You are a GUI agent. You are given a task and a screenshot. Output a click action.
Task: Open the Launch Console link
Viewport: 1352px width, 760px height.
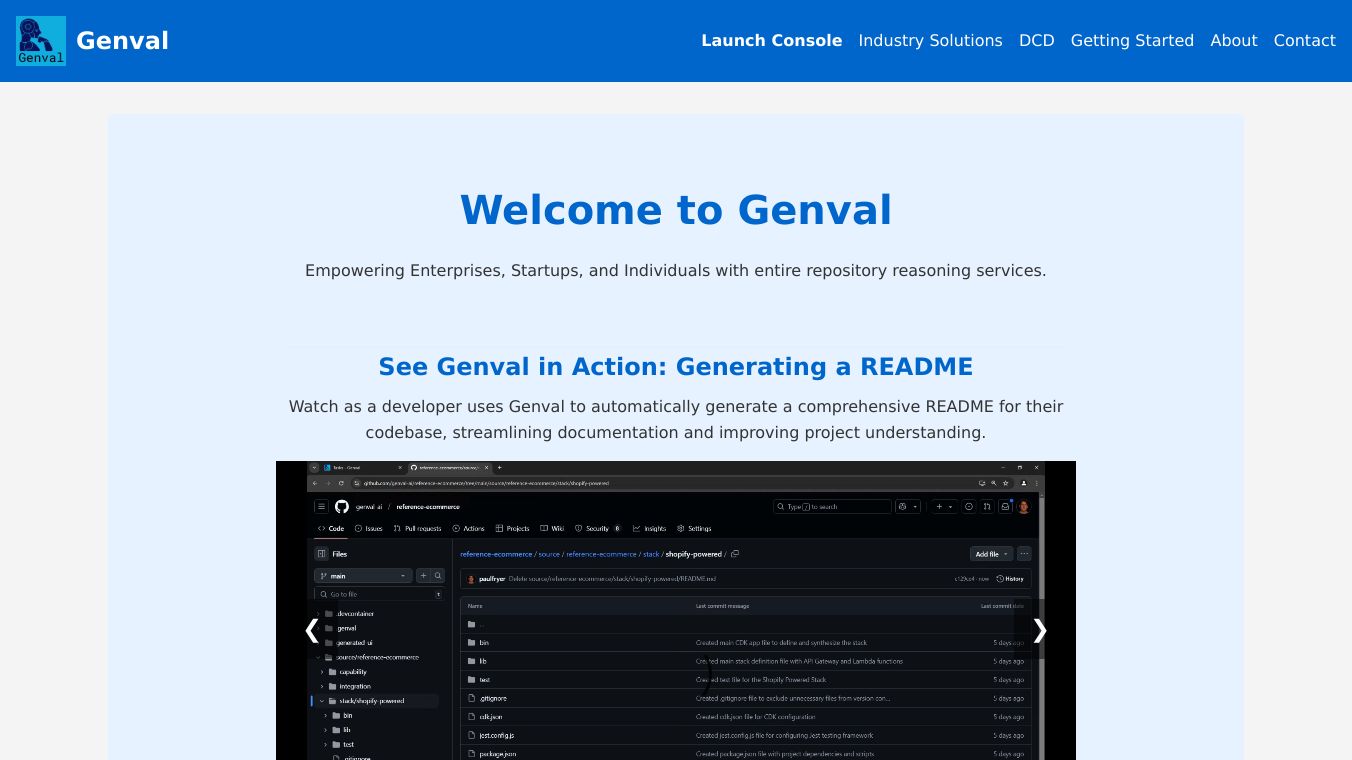coord(772,41)
